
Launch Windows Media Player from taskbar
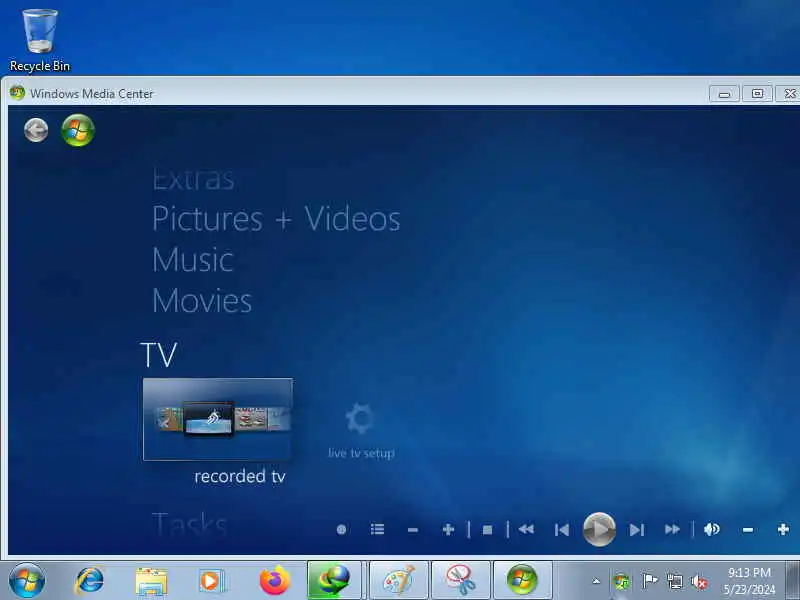[212, 581]
